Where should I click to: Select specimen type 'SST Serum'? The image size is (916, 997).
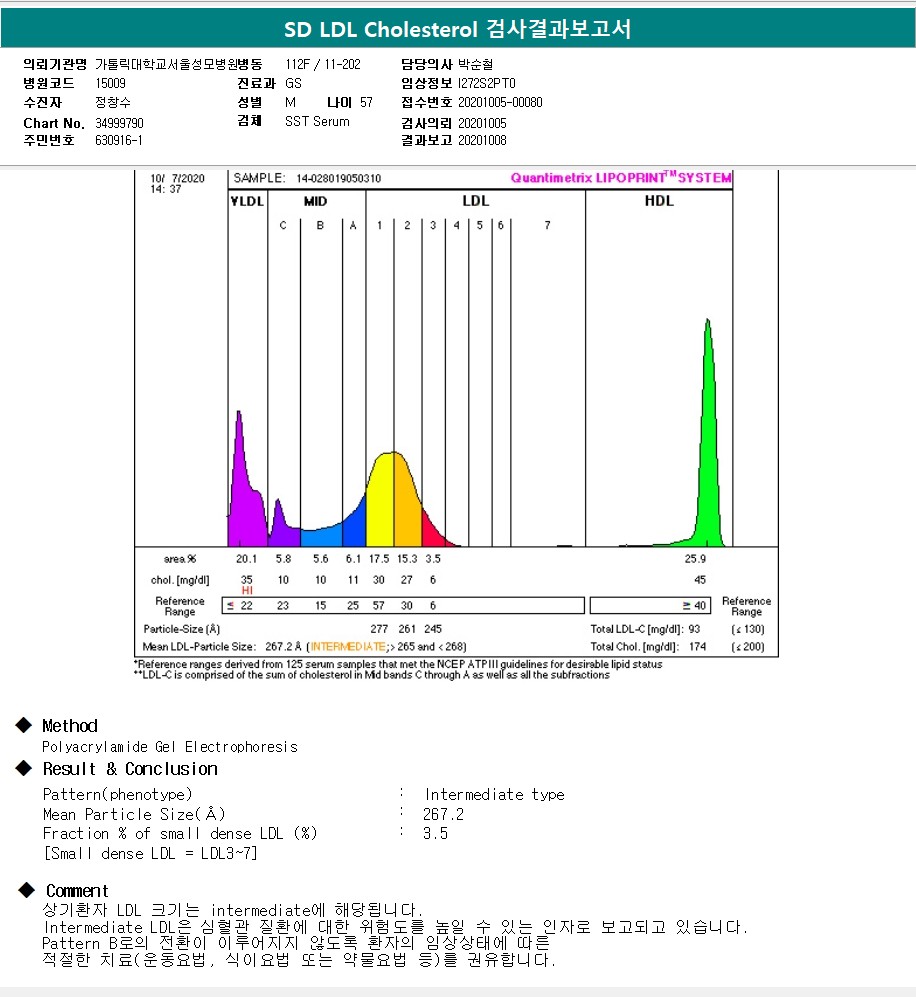tap(317, 121)
